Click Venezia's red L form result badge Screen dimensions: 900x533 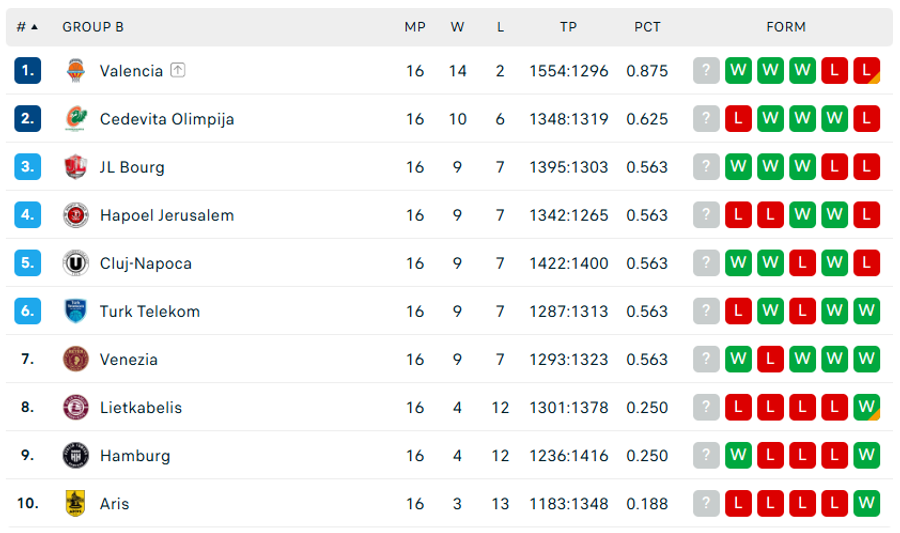(x=770, y=359)
